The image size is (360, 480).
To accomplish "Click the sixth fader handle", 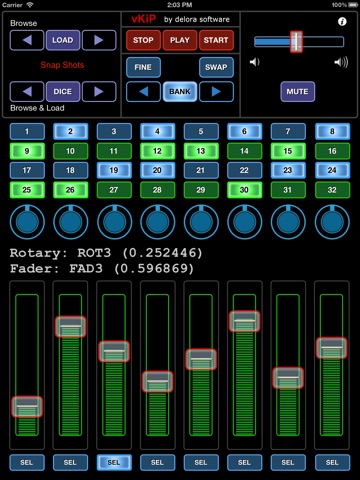I will [244, 321].
